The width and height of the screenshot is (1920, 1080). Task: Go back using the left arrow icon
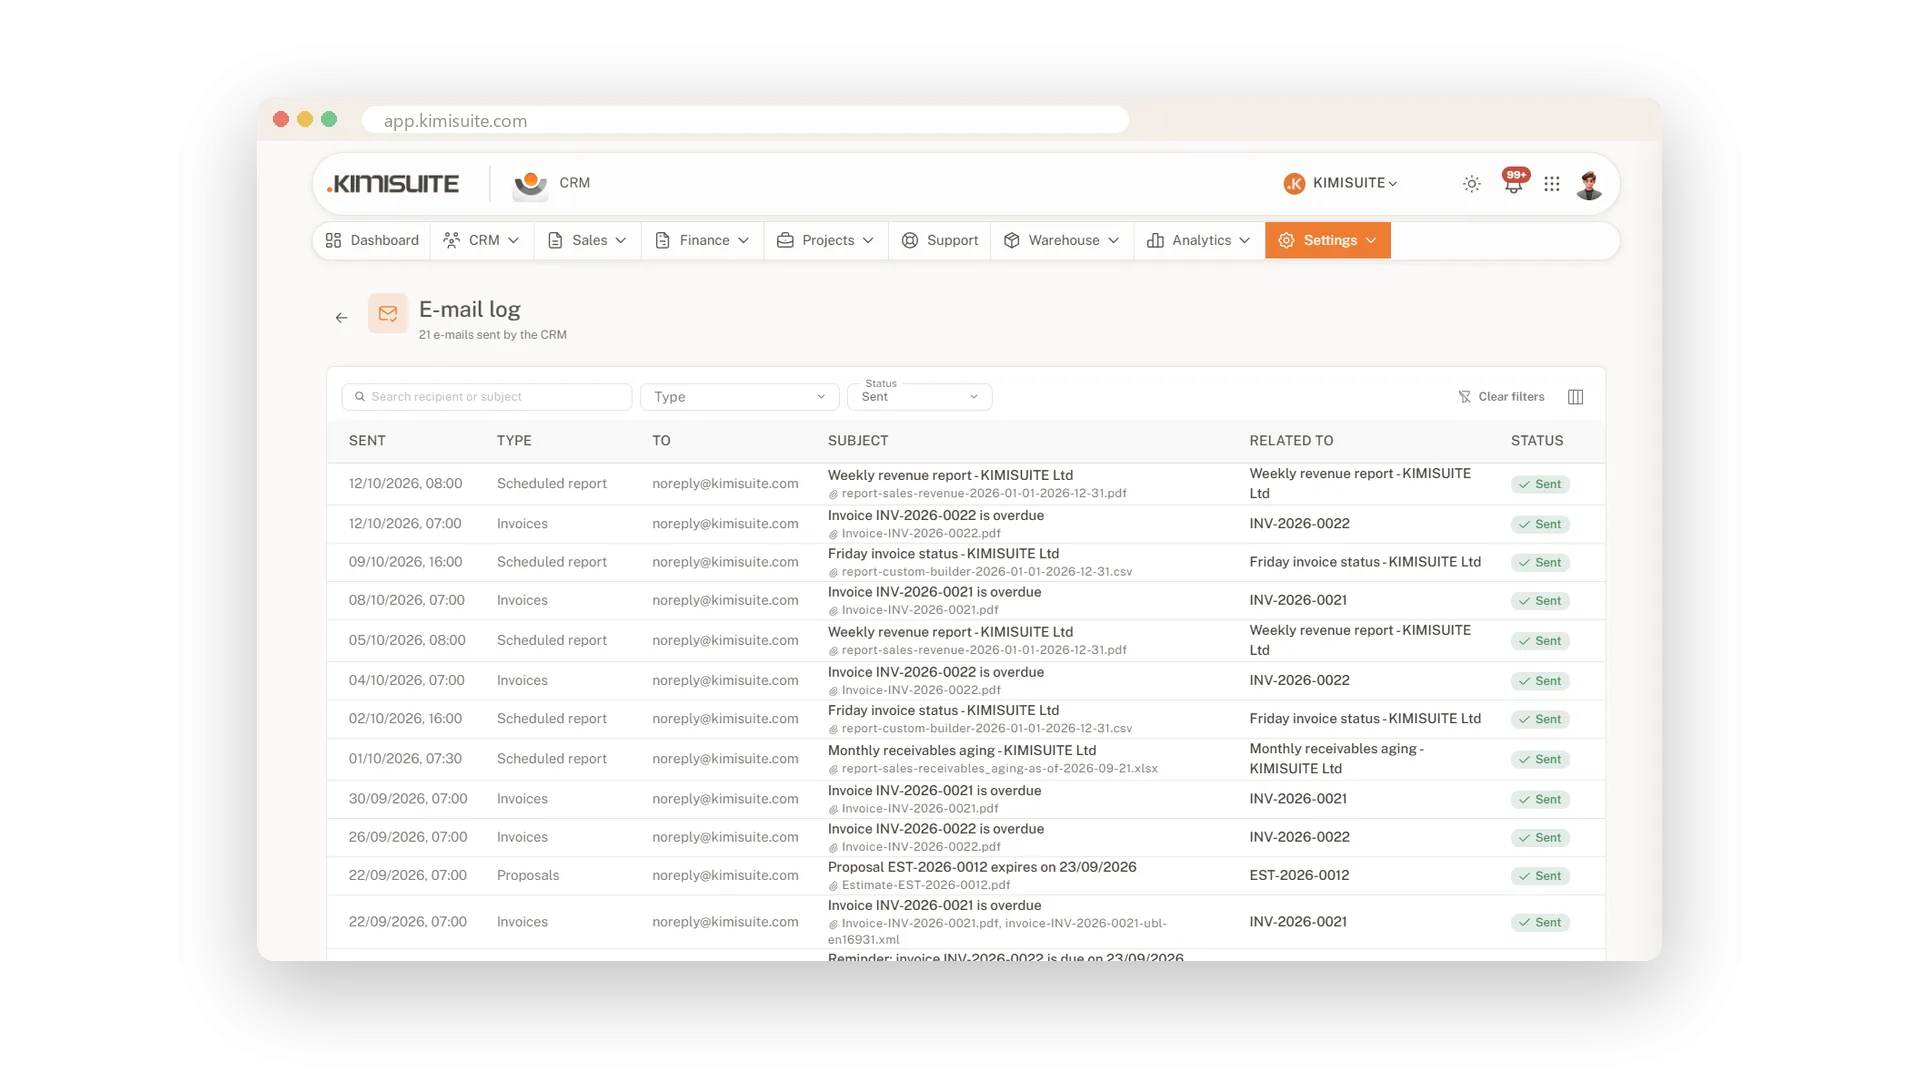[341, 317]
